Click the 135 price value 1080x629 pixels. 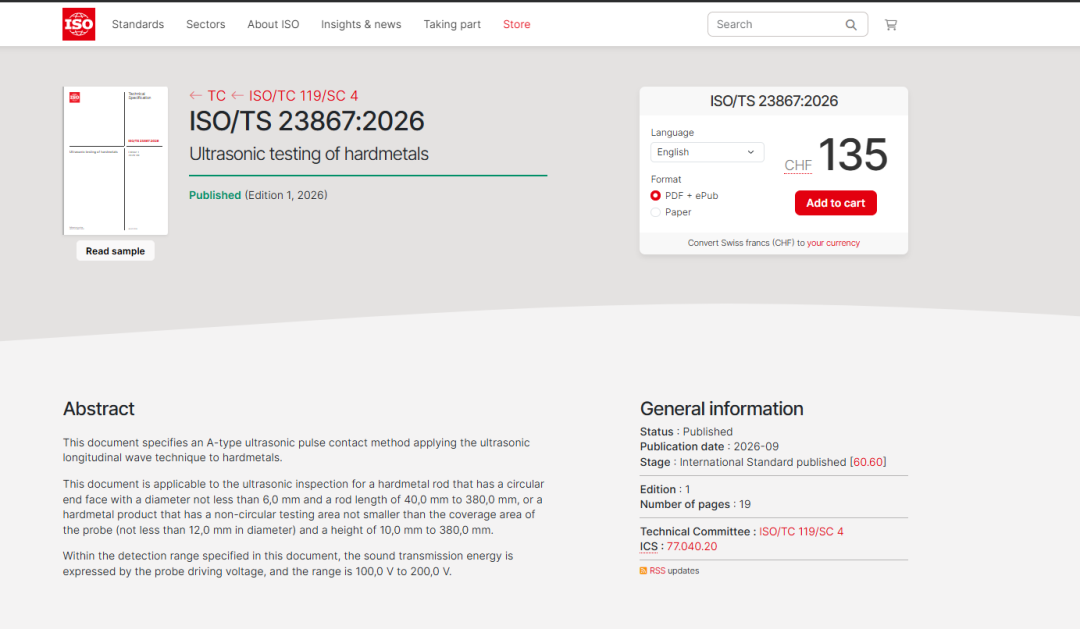pos(853,154)
